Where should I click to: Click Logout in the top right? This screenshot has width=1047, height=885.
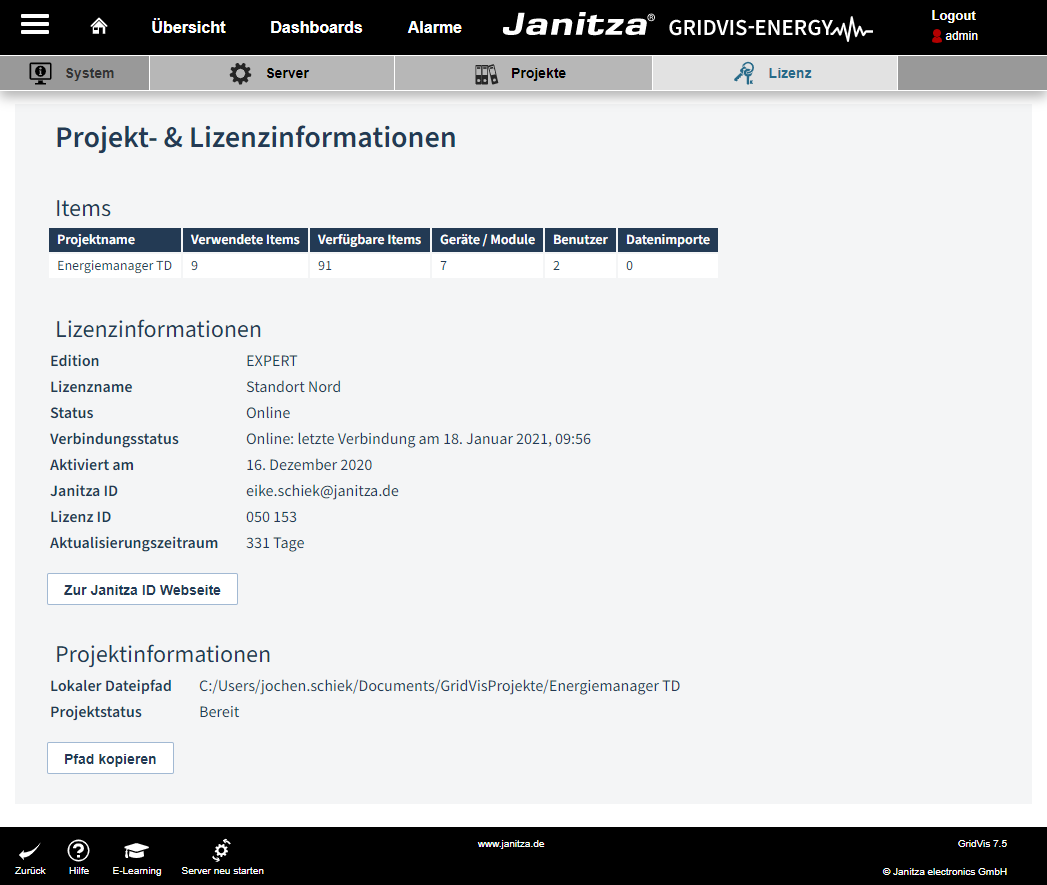[953, 15]
